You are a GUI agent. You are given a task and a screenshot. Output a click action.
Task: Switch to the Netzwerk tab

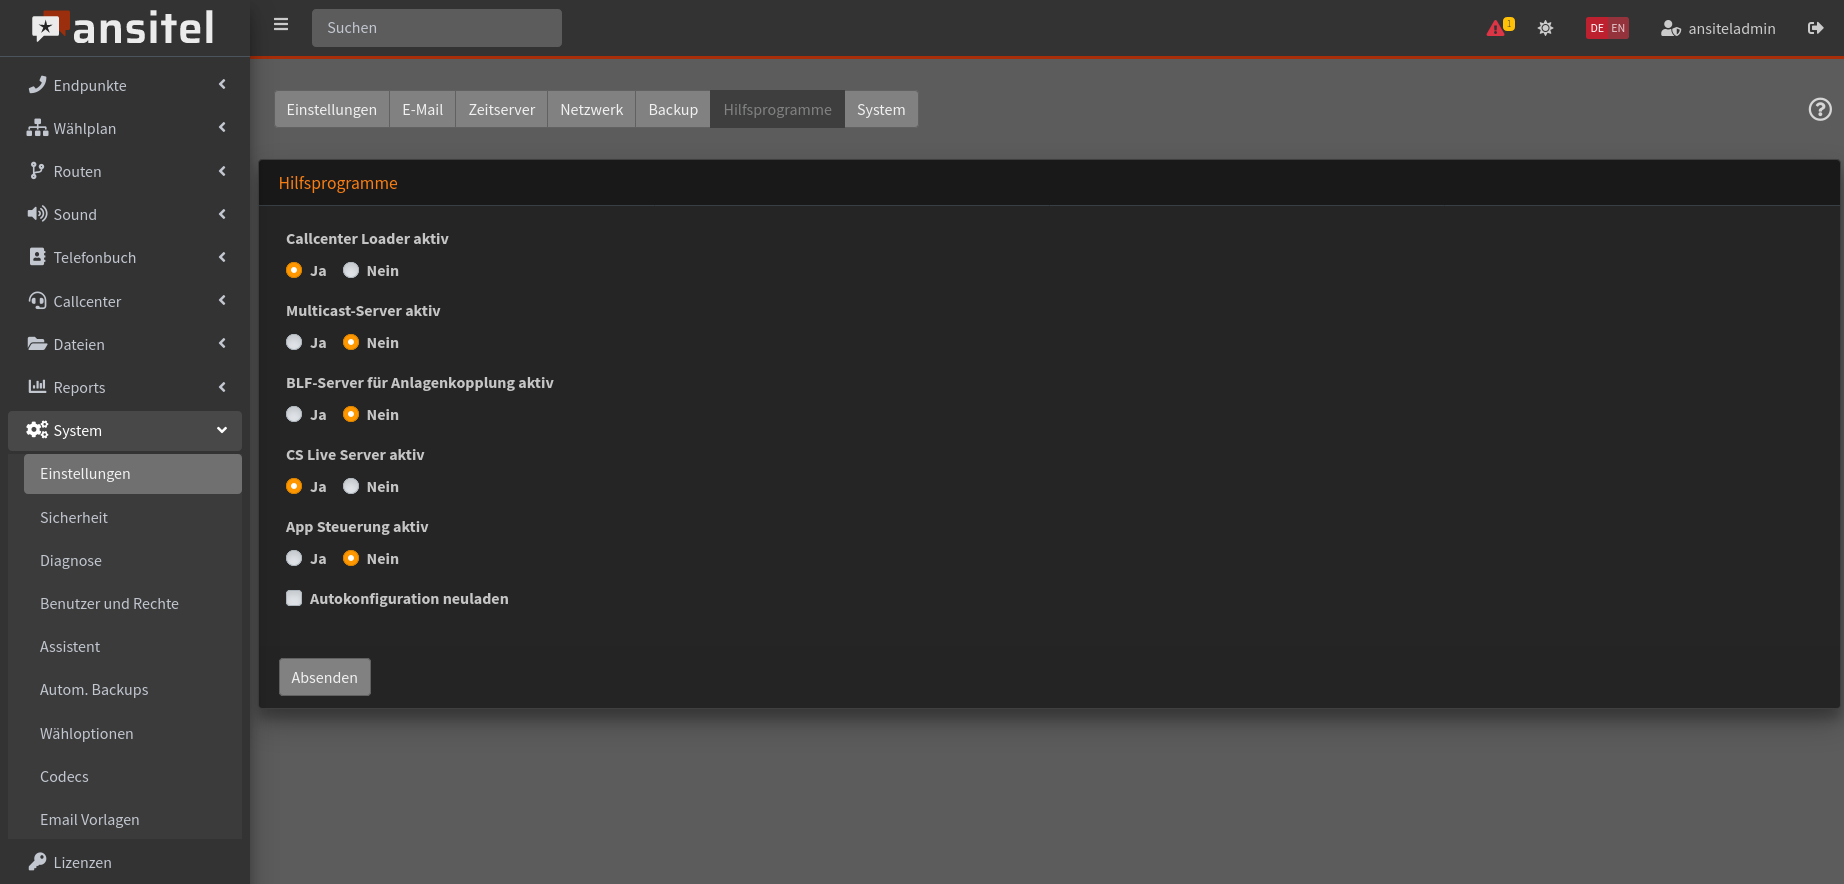tap(591, 109)
